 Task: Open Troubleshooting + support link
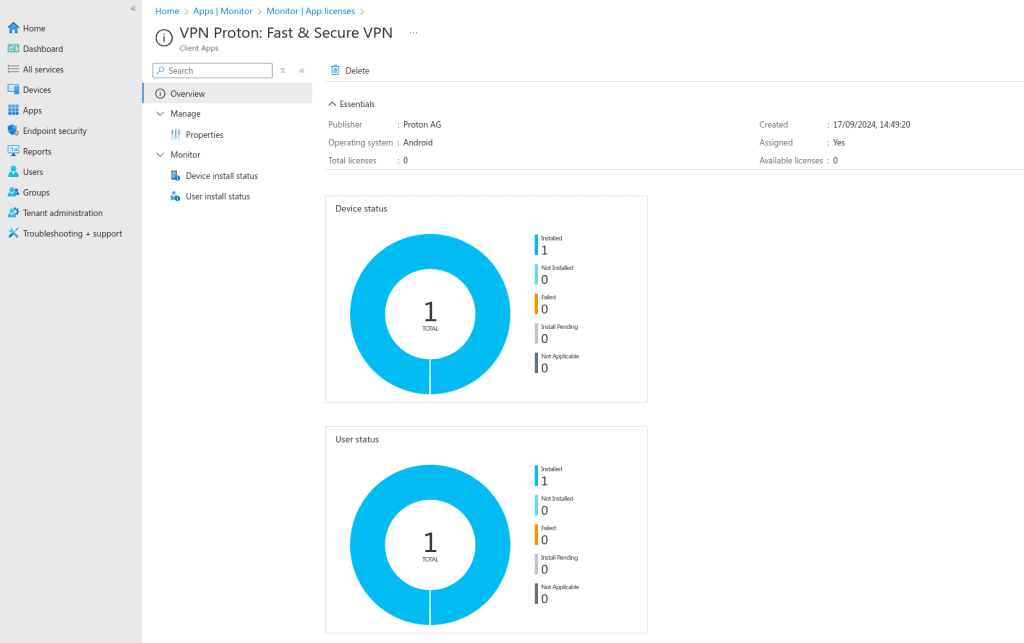coord(72,233)
